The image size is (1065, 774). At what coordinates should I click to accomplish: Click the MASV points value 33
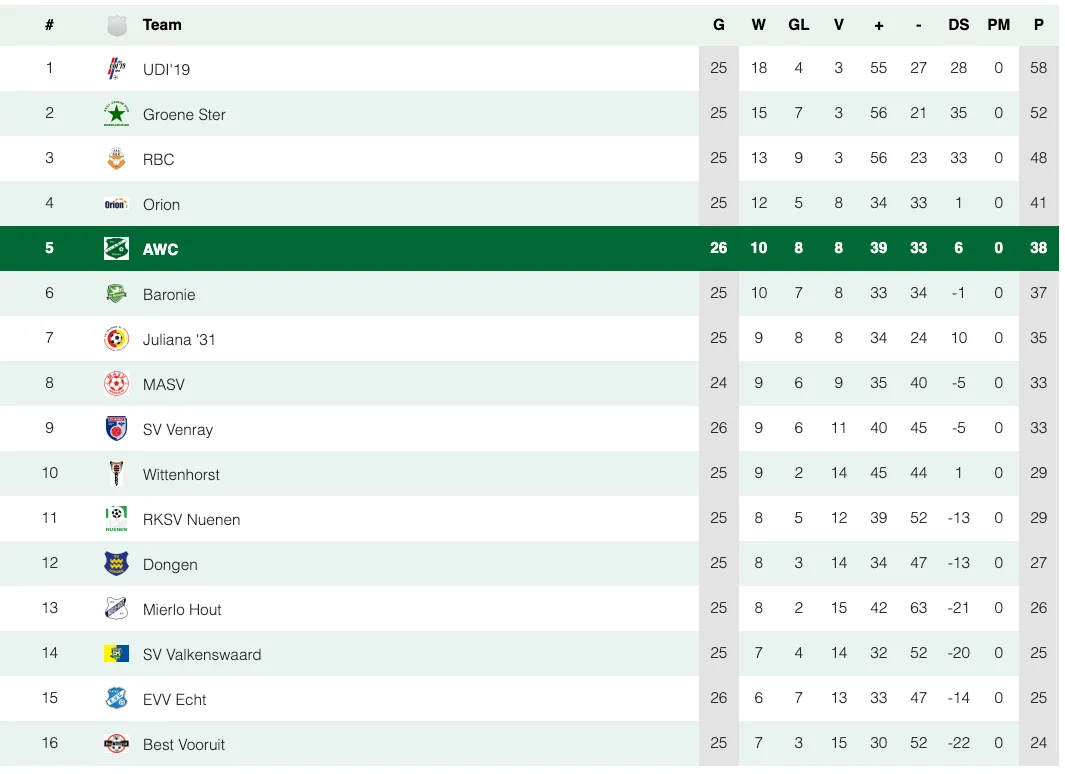tap(1039, 383)
